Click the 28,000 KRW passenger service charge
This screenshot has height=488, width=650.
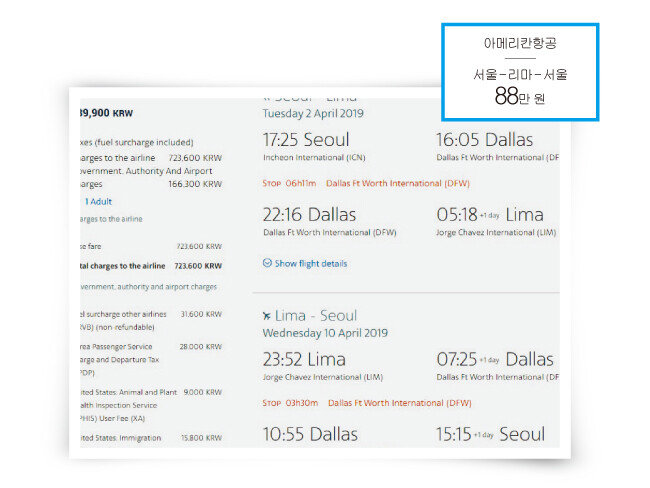[x=201, y=347]
